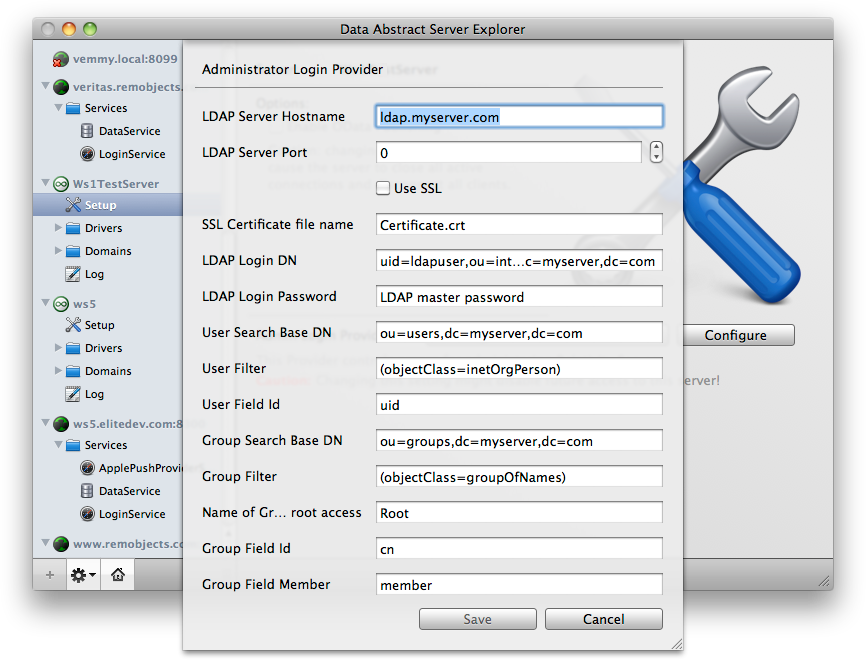This screenshot has width=866, height=660.
Task: Expand Drivers under ws5
Action: pyautogui.click(x=58, y=347)
